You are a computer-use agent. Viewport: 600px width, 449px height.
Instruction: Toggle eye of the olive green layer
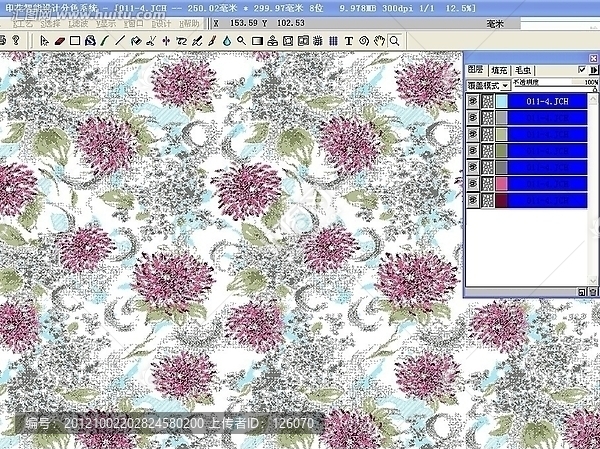point(473,150)
